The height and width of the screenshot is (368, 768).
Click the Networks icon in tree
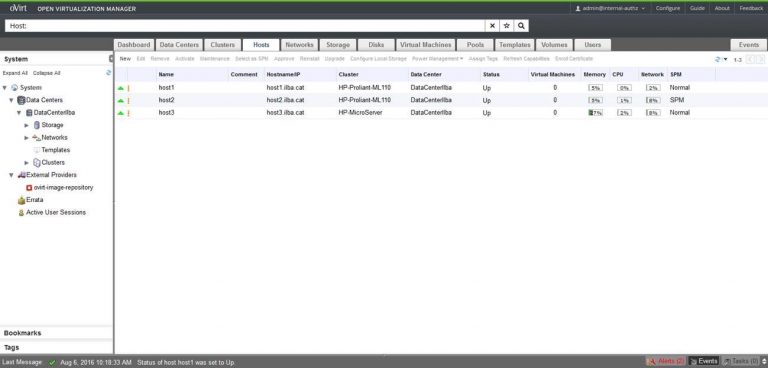click(36, 138)
